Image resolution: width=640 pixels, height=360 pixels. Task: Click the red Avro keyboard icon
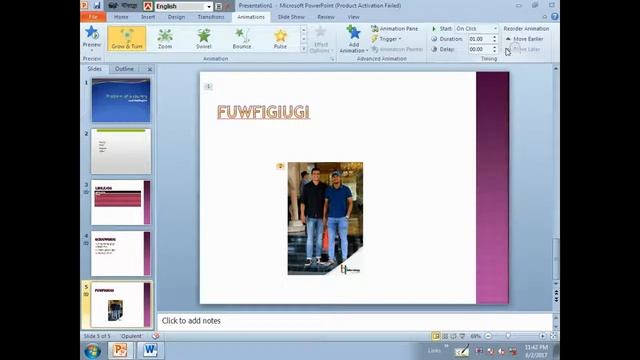click(148, 6)
